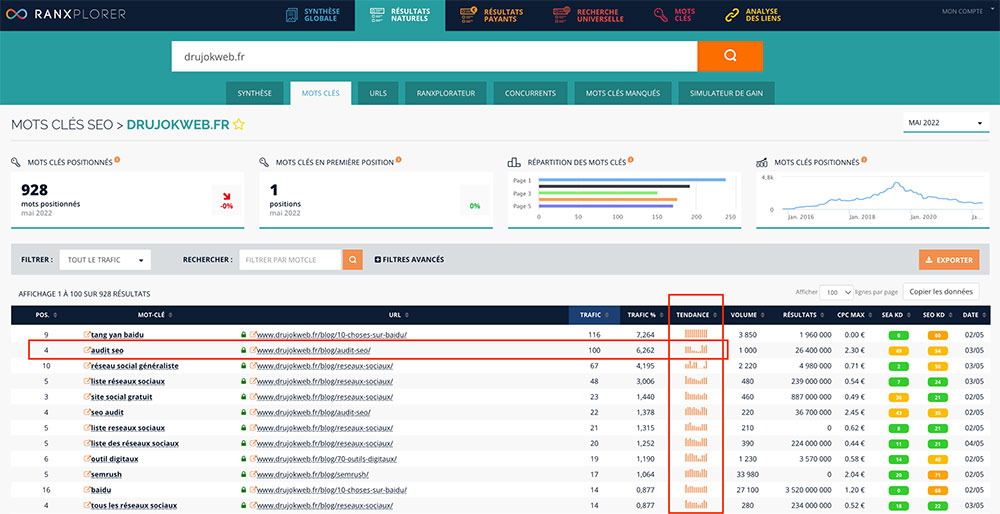Switch to the Concurrents sub-tab
Screen dimensions: 1000x514
(x=530, y=93)
